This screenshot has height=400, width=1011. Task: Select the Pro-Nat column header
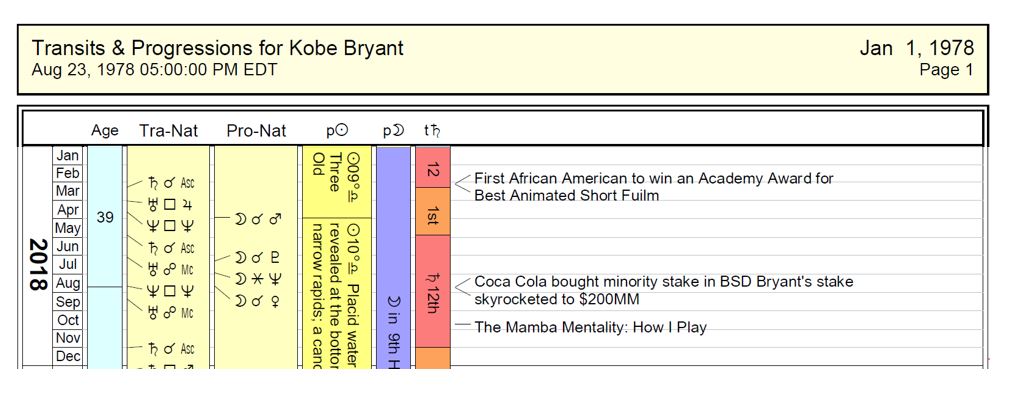pyautogui.click(x=256, y=130)
